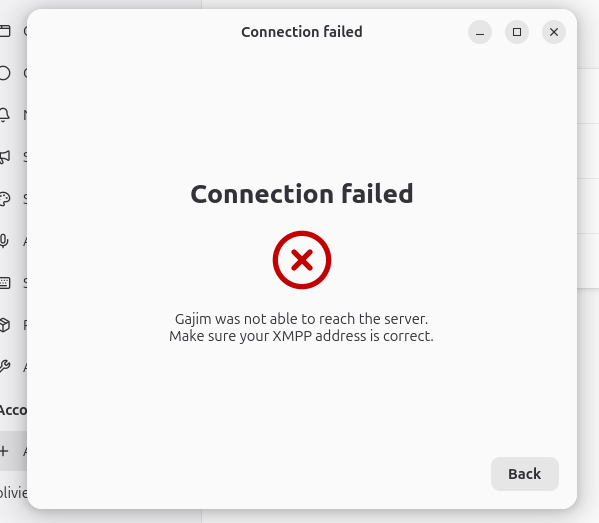This screenshot has width=599, height=523.
Task: Minimize the Connection failed window
Action: (x=480, y=32)
